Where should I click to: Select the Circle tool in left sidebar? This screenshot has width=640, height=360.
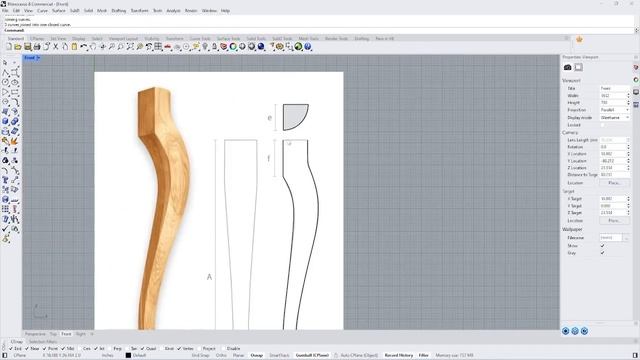[5, 82]
